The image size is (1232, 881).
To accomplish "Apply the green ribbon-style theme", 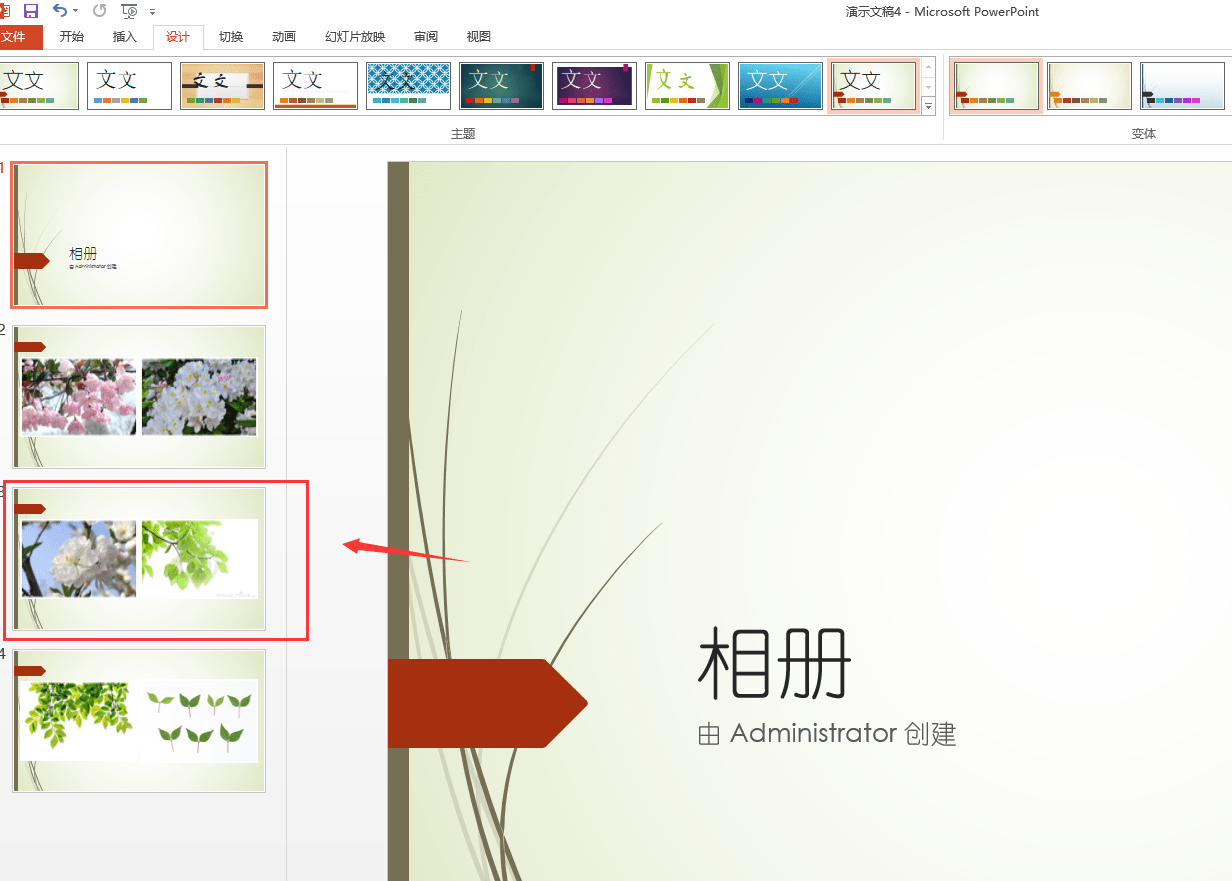I will pos(687,86).
